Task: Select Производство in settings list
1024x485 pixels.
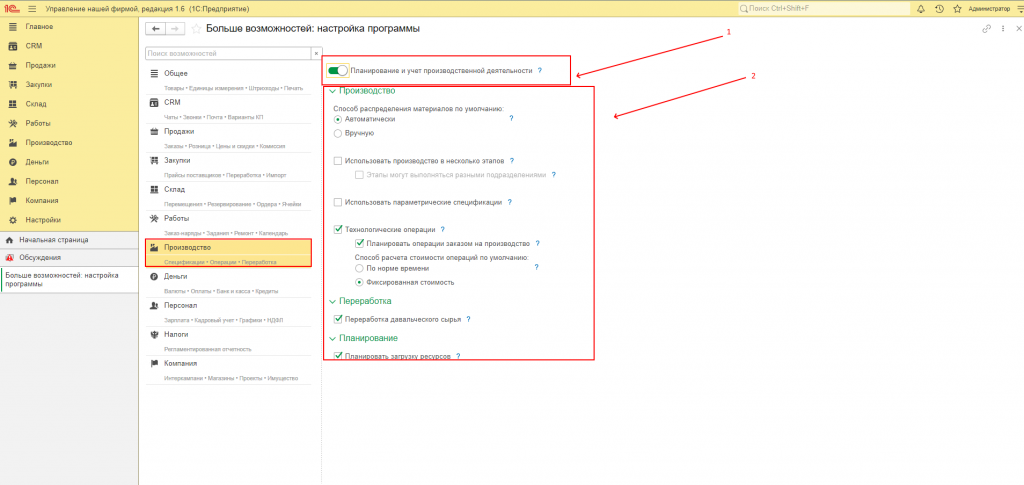Action: point(228,253)
